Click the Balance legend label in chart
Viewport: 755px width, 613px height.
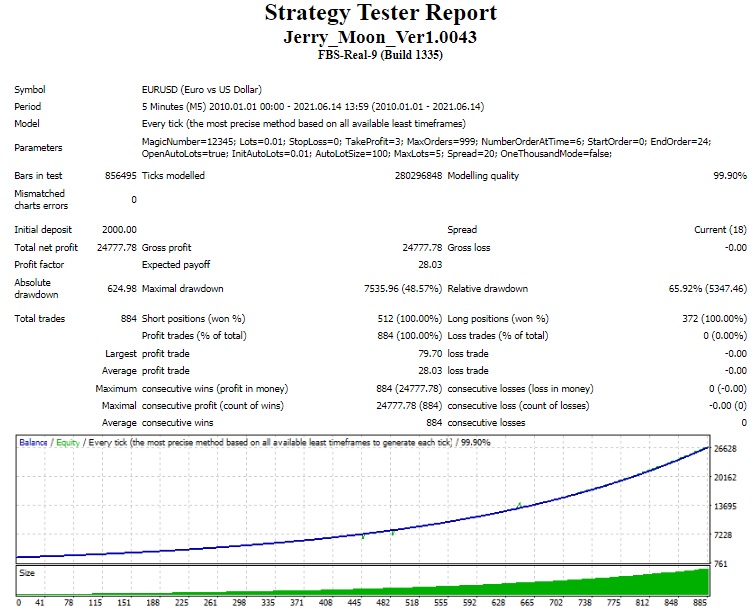coord(33,442)
